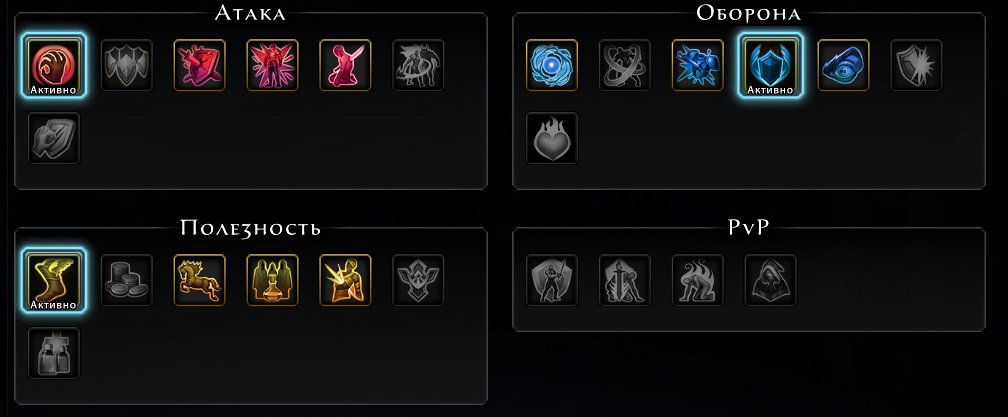Select the grey burst-shield icon in Оборона

pos(916,65)
